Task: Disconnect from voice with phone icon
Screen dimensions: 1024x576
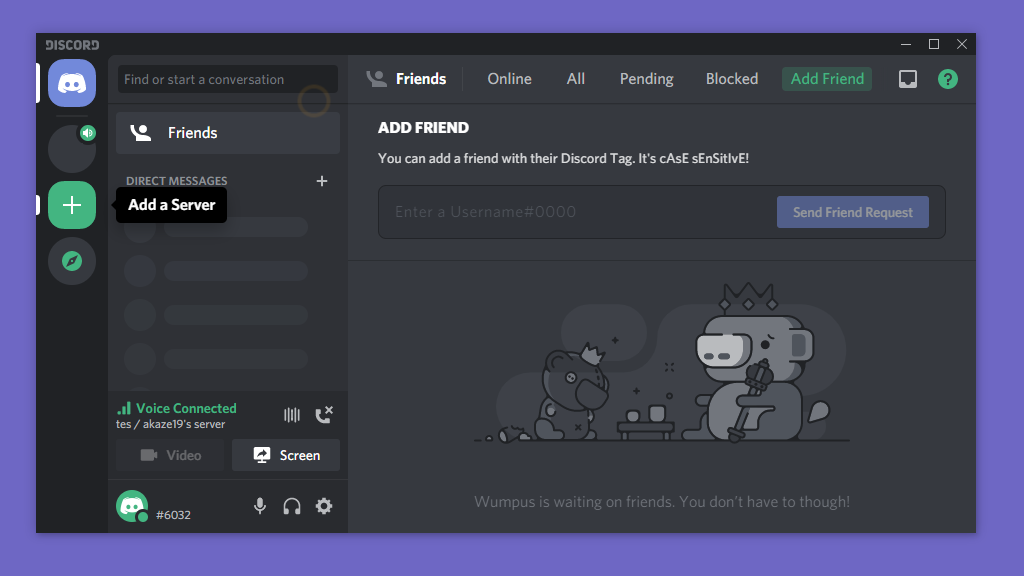Action: tap(324, 415)
